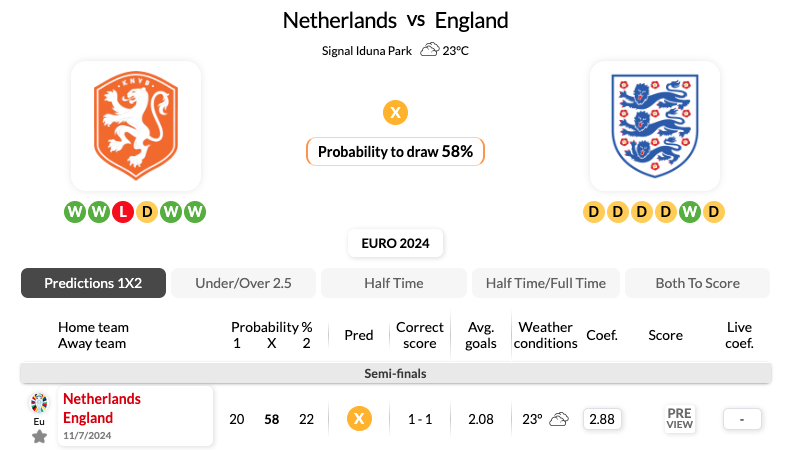Click the Euro 2024 league logo icon

39,403
